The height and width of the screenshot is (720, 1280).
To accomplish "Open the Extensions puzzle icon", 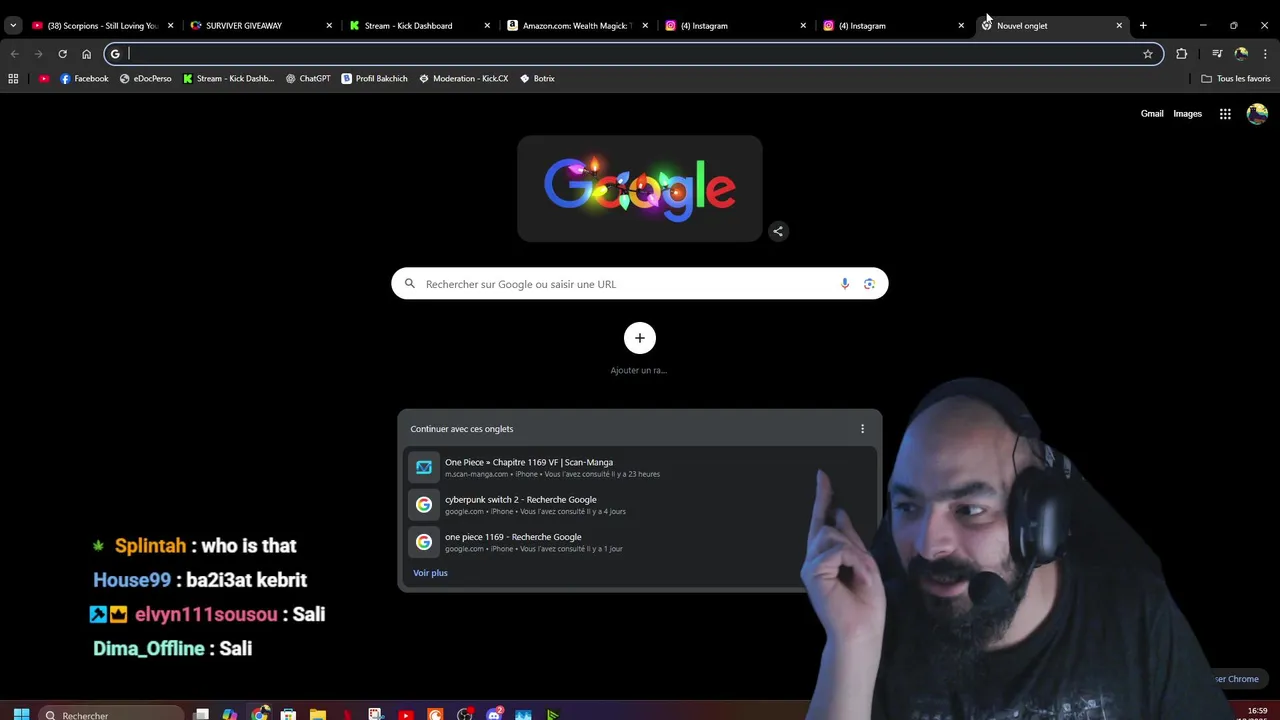I will click(1182, 54).
